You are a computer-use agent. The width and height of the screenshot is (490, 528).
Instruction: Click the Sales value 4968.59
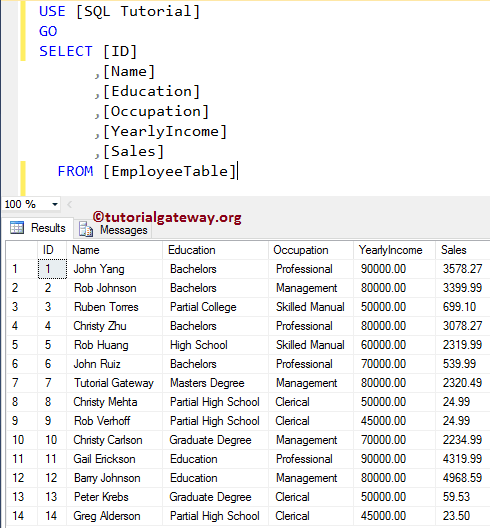(x=462, y=478)
